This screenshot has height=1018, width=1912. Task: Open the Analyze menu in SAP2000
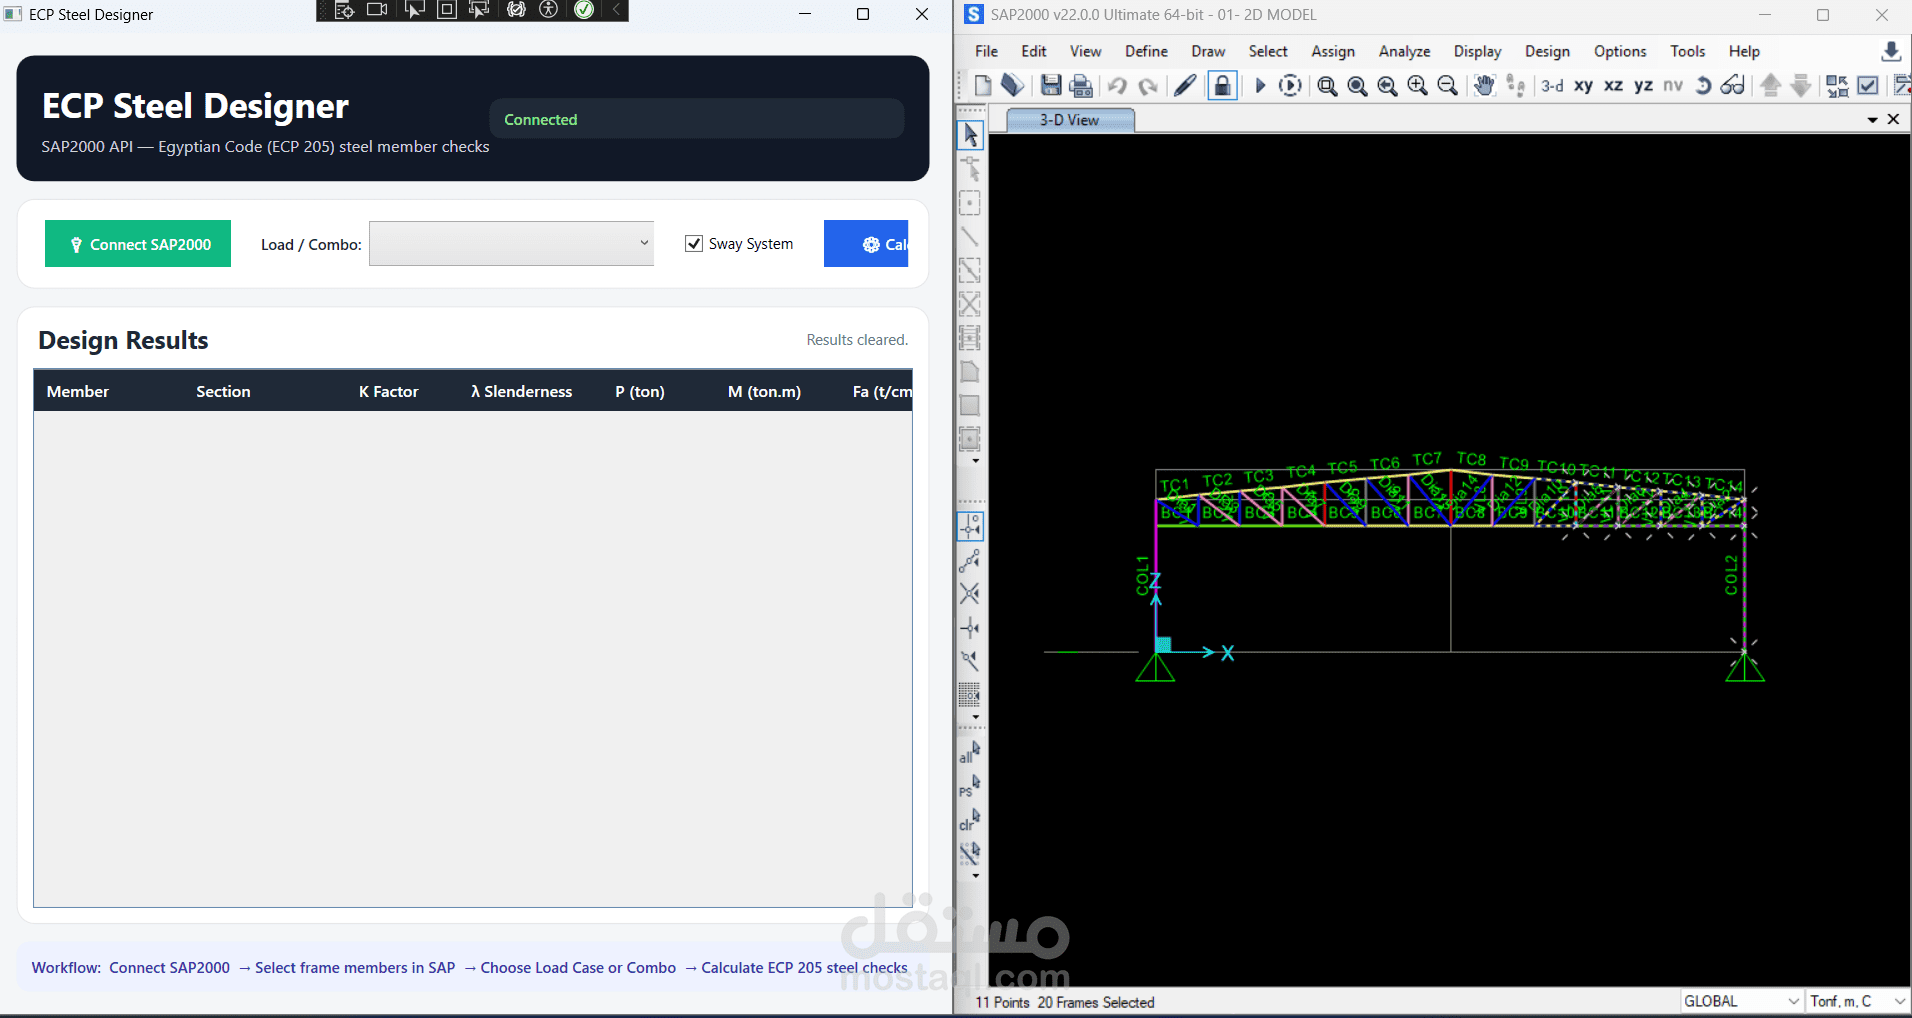1404,51
